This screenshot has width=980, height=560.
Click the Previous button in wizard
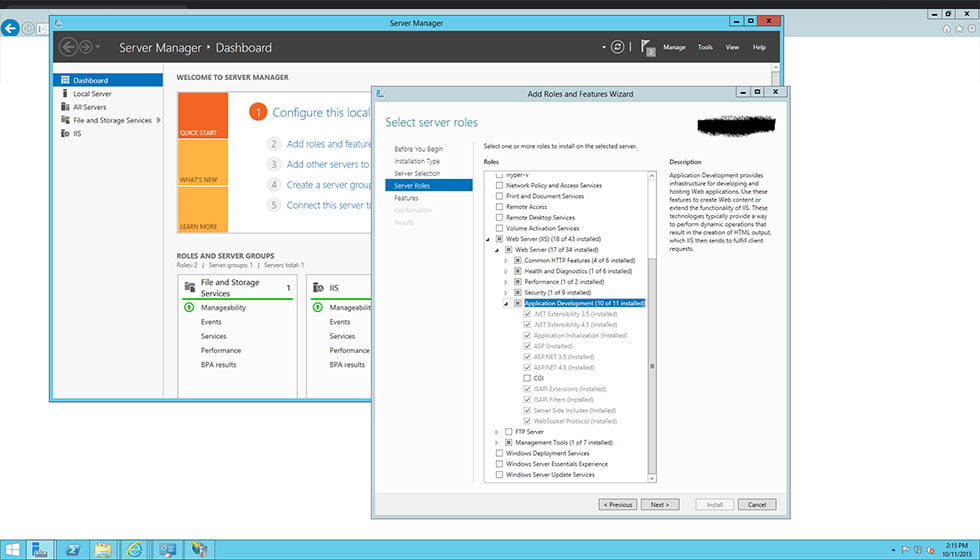[618, 504]
